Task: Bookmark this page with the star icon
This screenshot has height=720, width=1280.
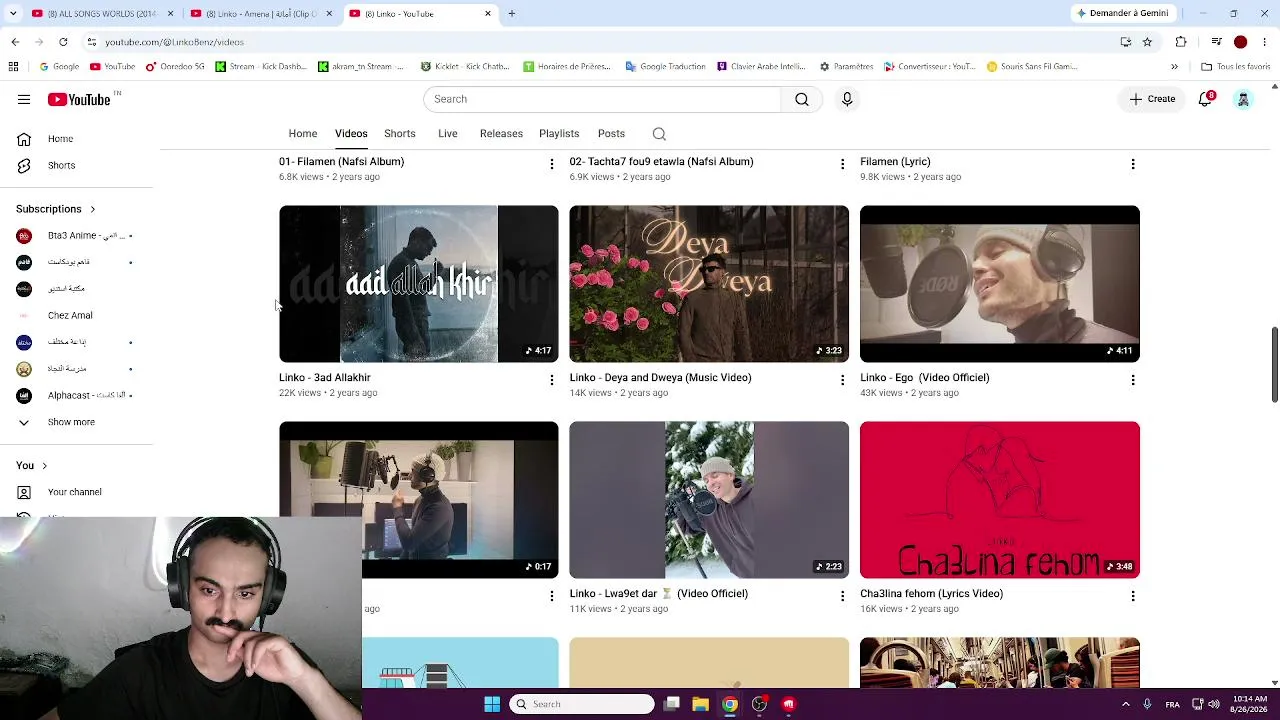Action: point(1147,42)
